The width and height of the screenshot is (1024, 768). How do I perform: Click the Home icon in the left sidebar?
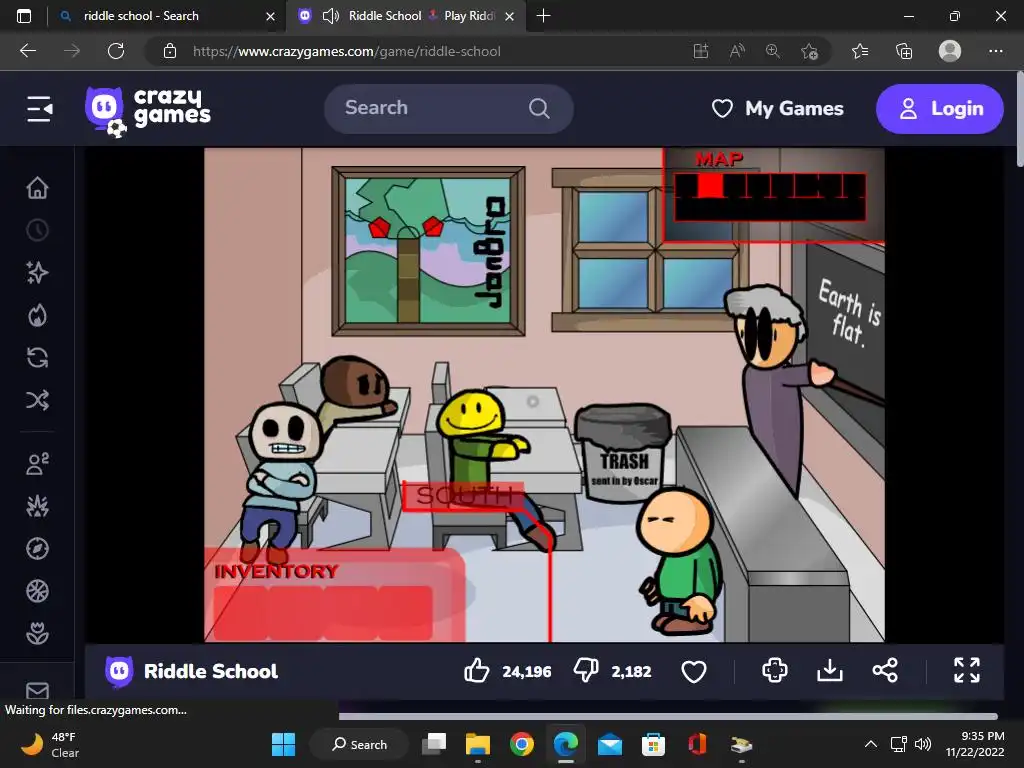point(37,188)
